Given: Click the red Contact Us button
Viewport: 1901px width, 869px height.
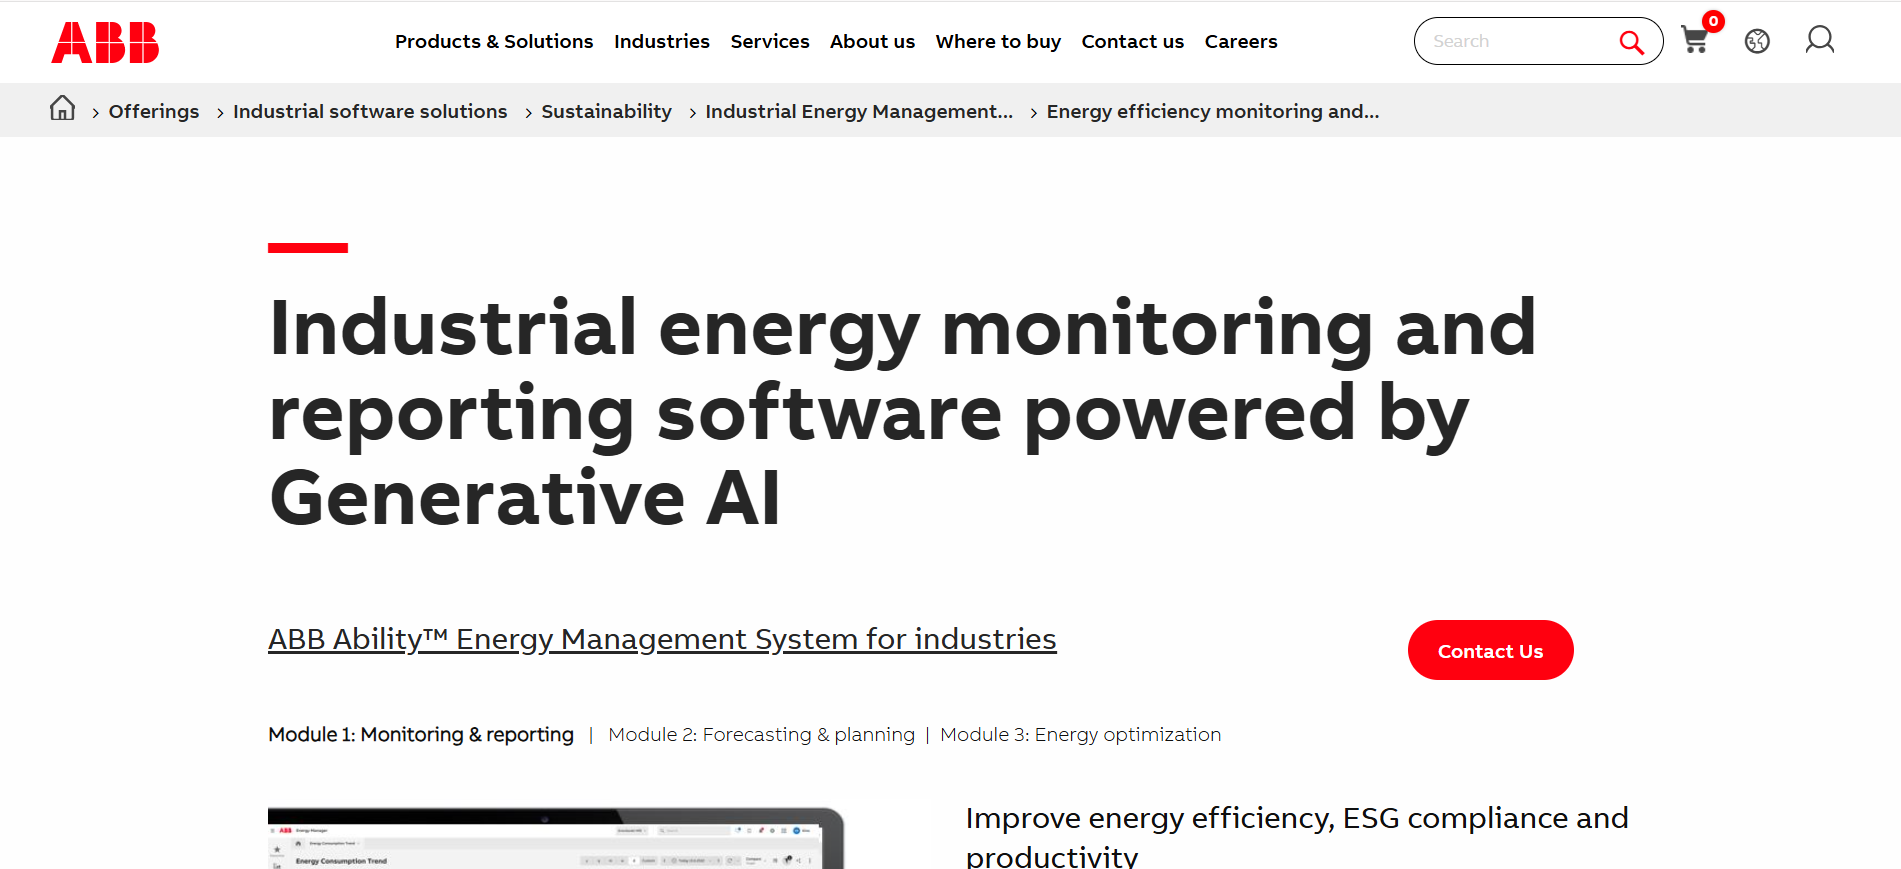Looking at the screenshot, I should click(1490, 650).
